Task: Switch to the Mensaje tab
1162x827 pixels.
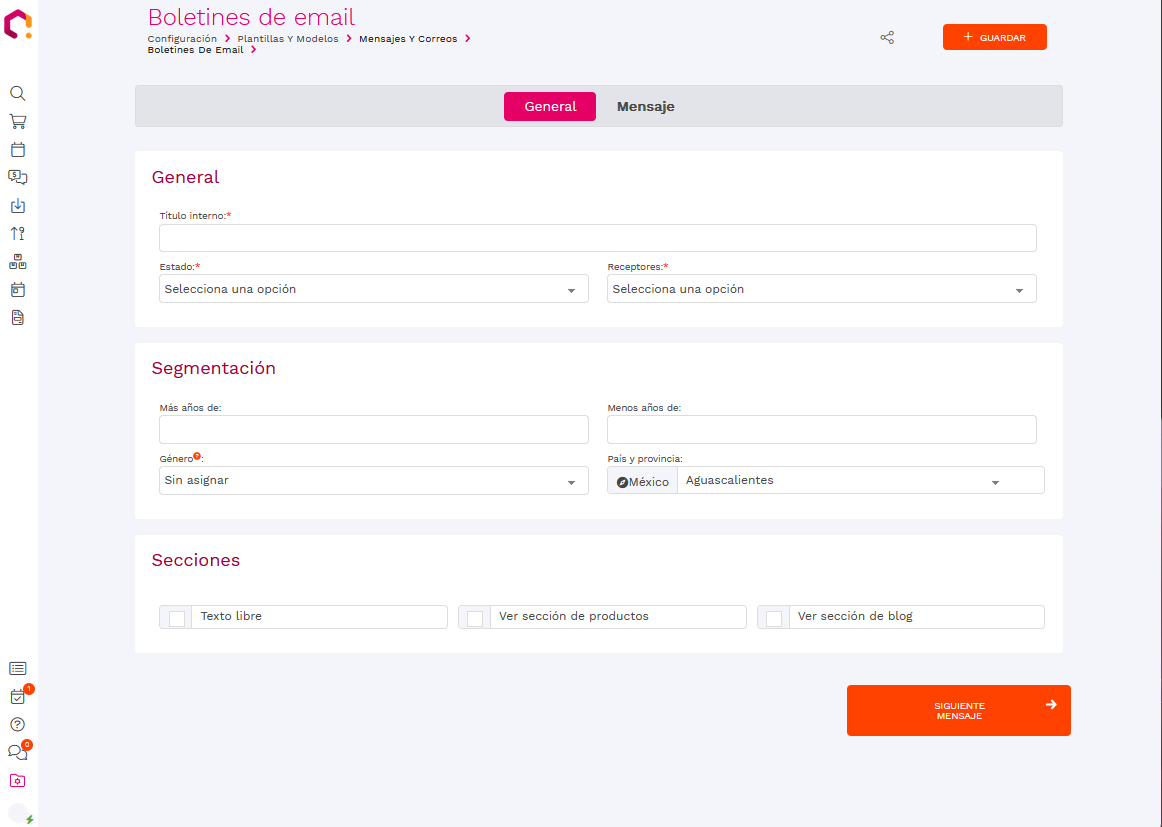Action: [x=645, y=107]
